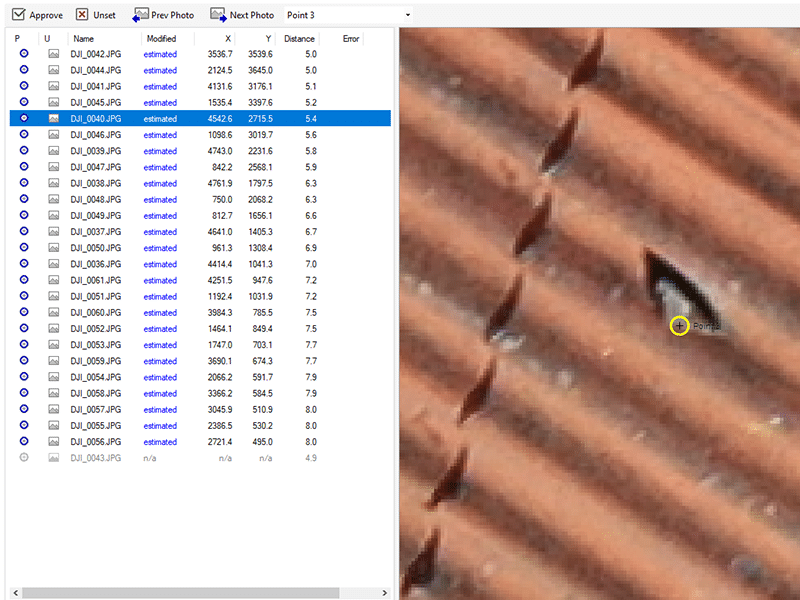800x600 pixels.
Task: Sort by the Distance column header
Action: coord(299,39)
